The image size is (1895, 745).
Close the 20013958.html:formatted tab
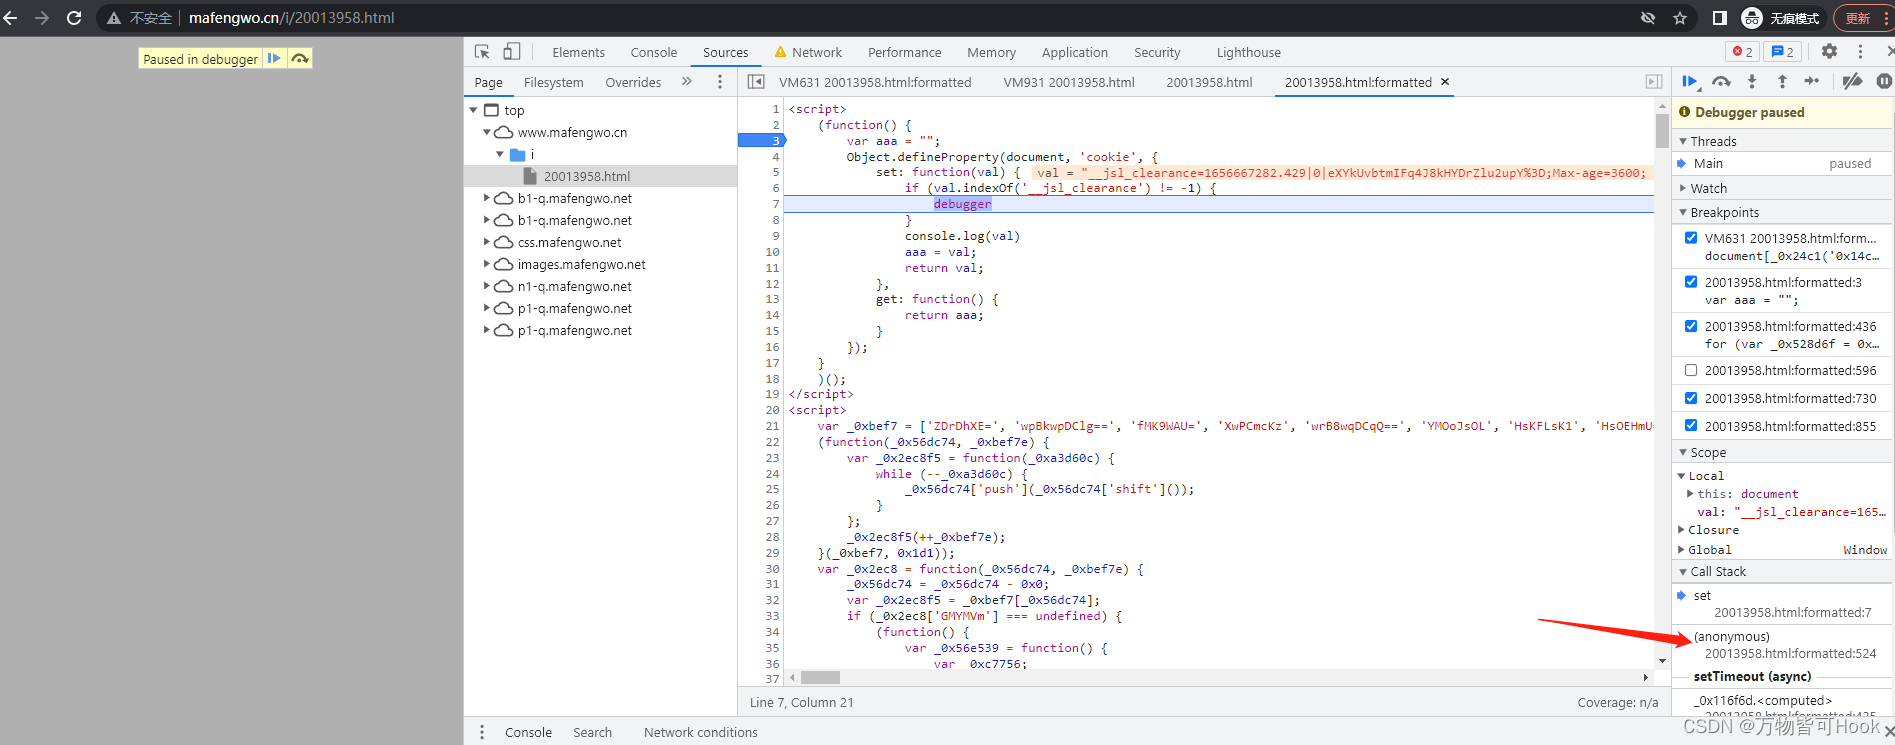(1445, 82)
